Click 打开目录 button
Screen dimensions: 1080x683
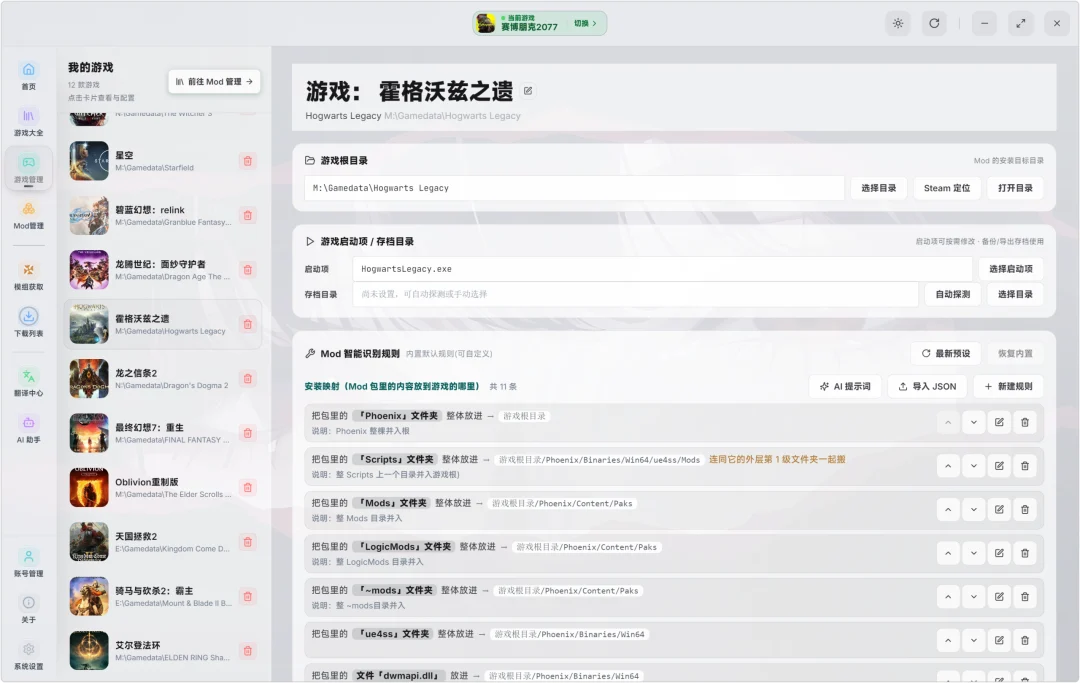click(1015, 188)
